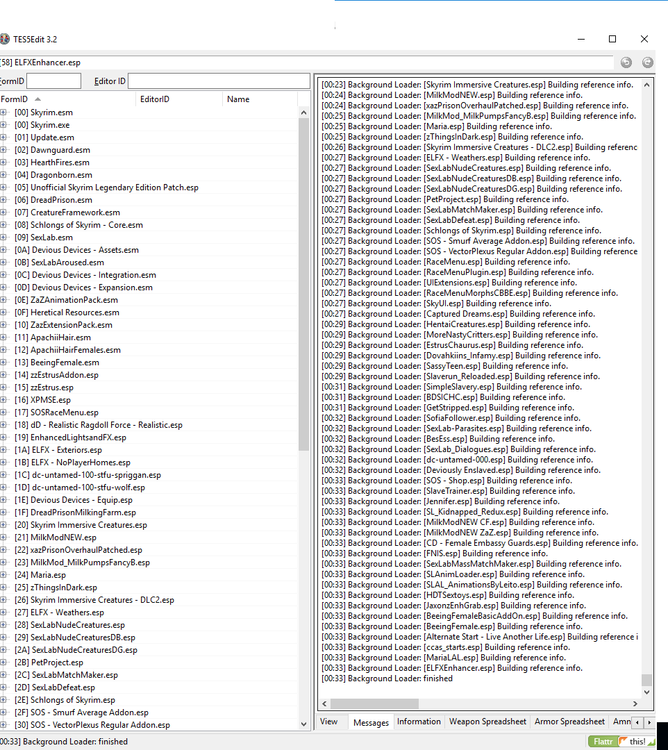Minimize the TES5Edit window
Screen dimensions: 668x750
(x=581, y=39)
